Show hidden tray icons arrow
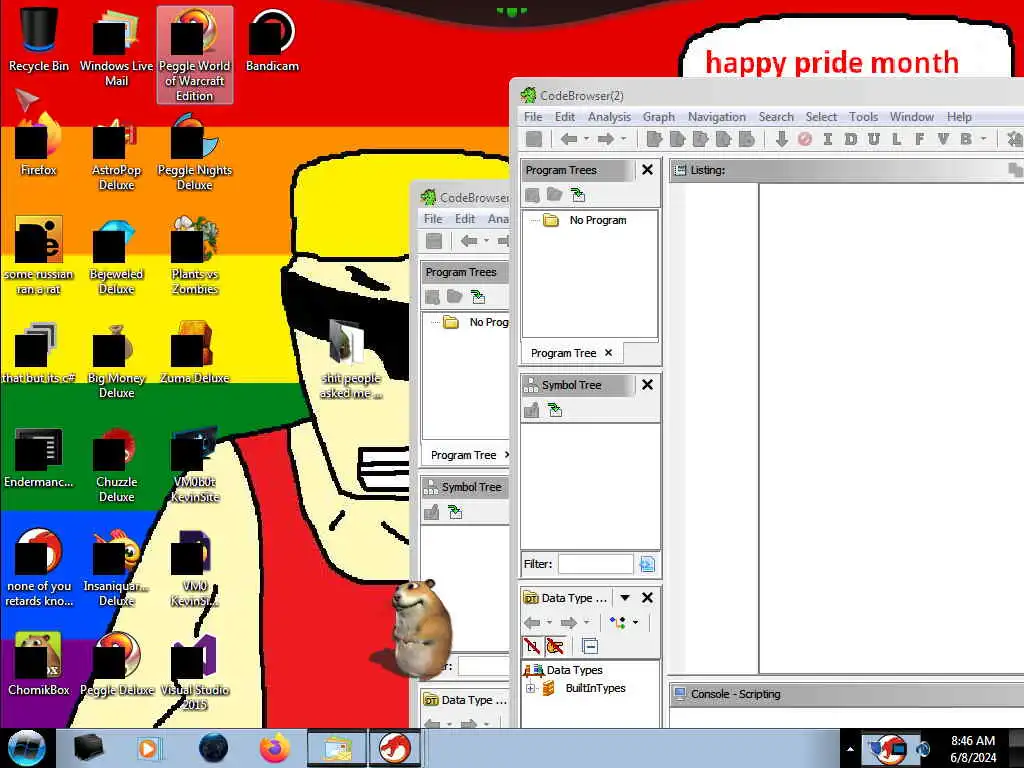 pos(850,749)
